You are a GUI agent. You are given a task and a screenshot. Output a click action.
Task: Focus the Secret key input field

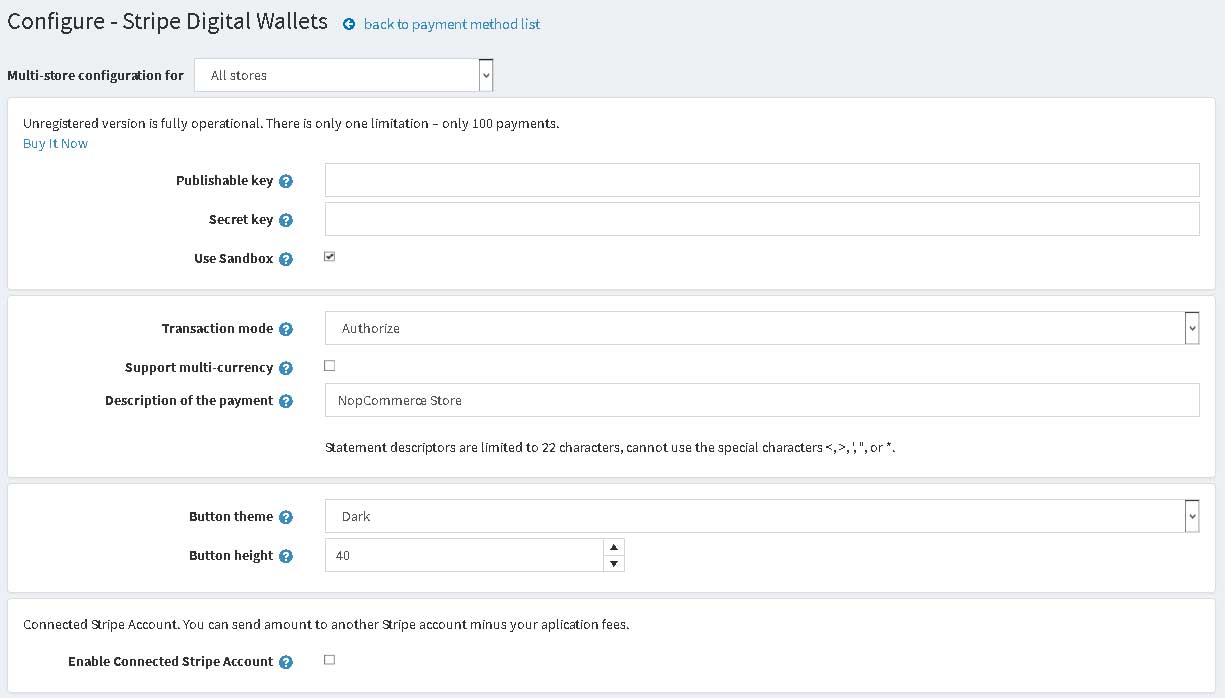pos(762,219)
